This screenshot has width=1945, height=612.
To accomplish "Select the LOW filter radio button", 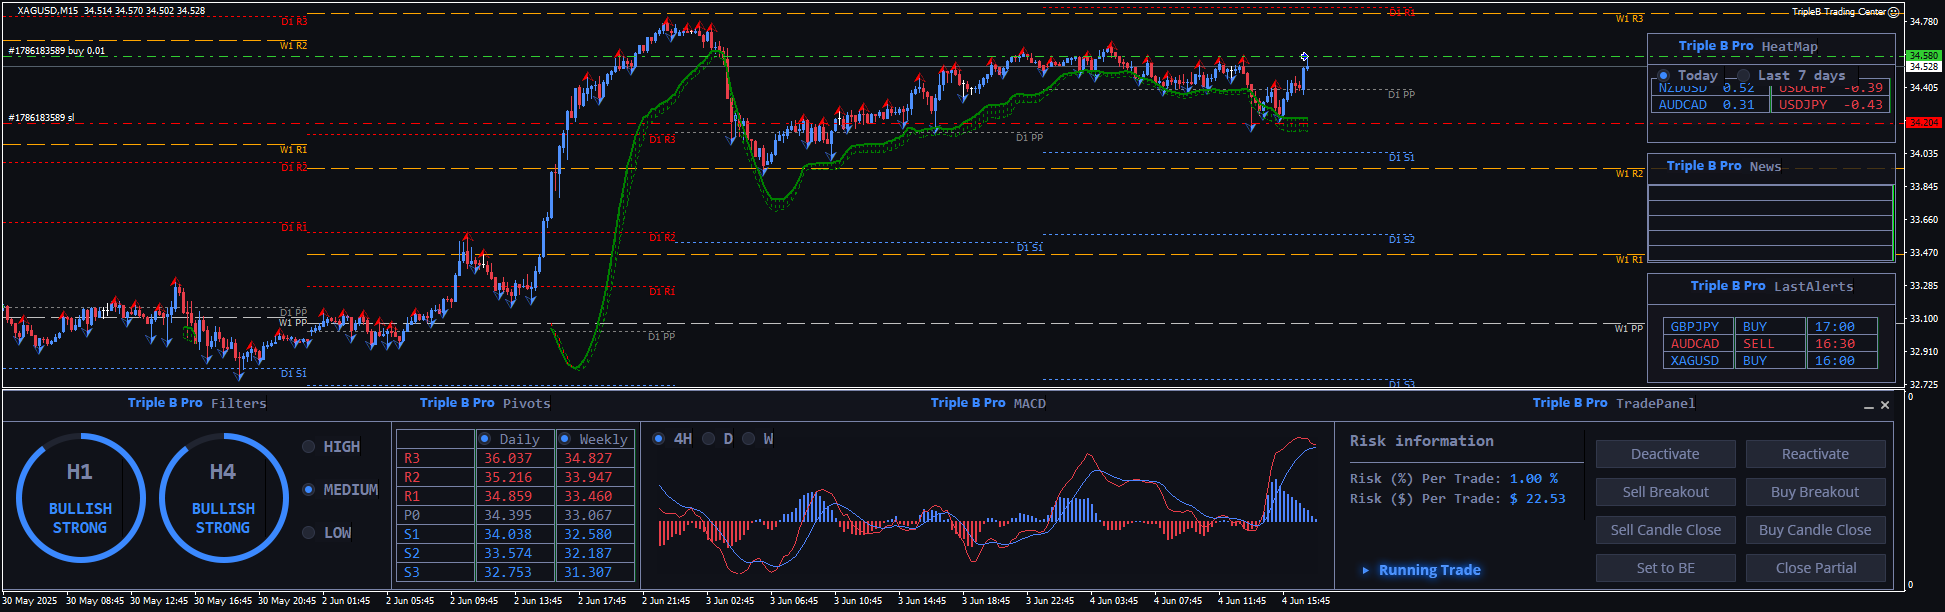I will [x=309, y=533].
